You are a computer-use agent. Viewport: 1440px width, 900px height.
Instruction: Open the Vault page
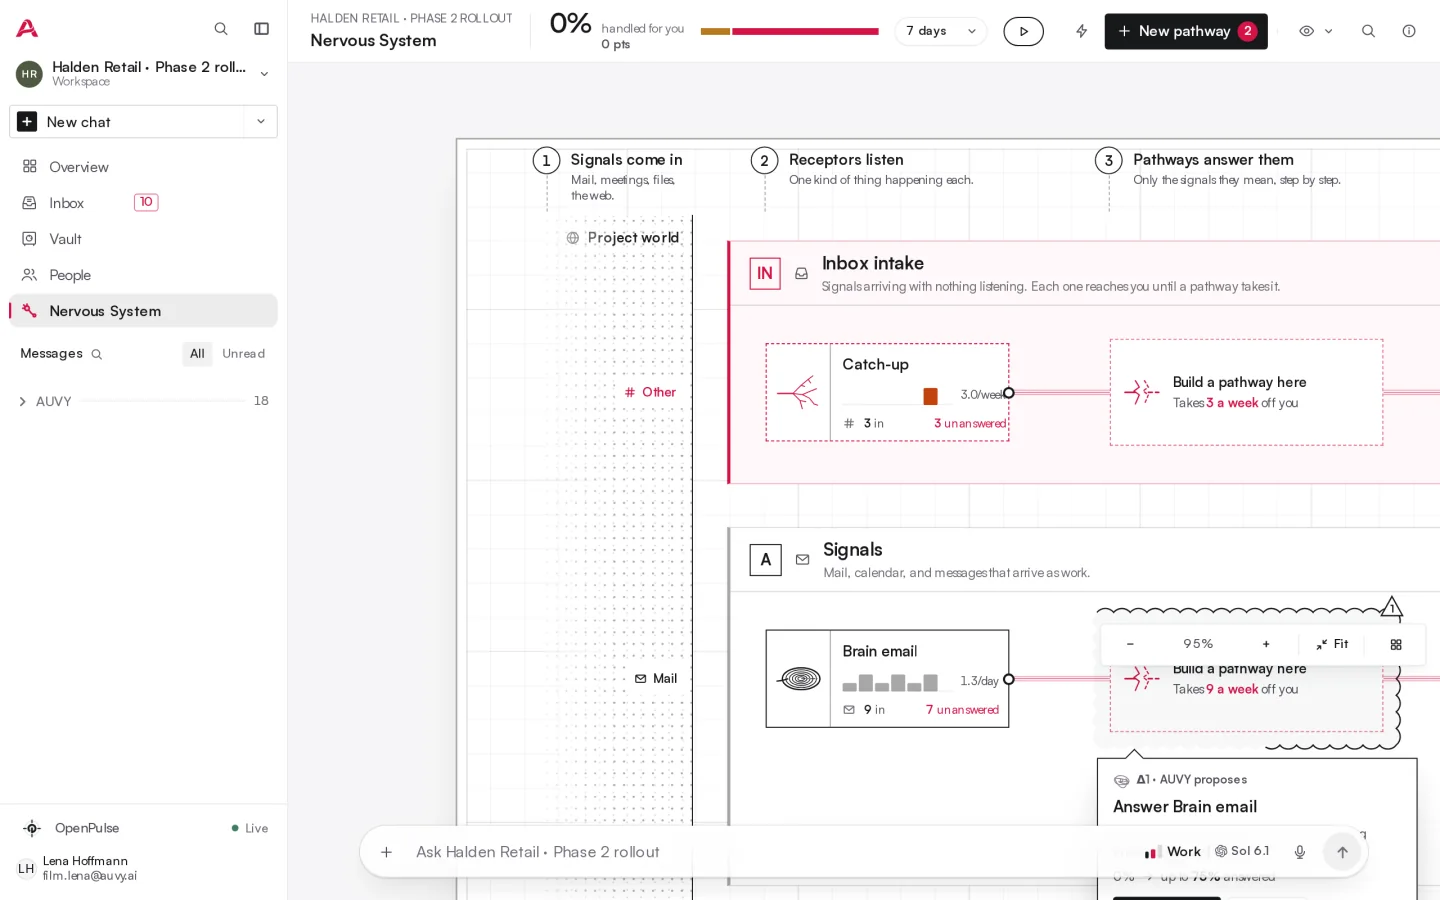coord(143,239)
